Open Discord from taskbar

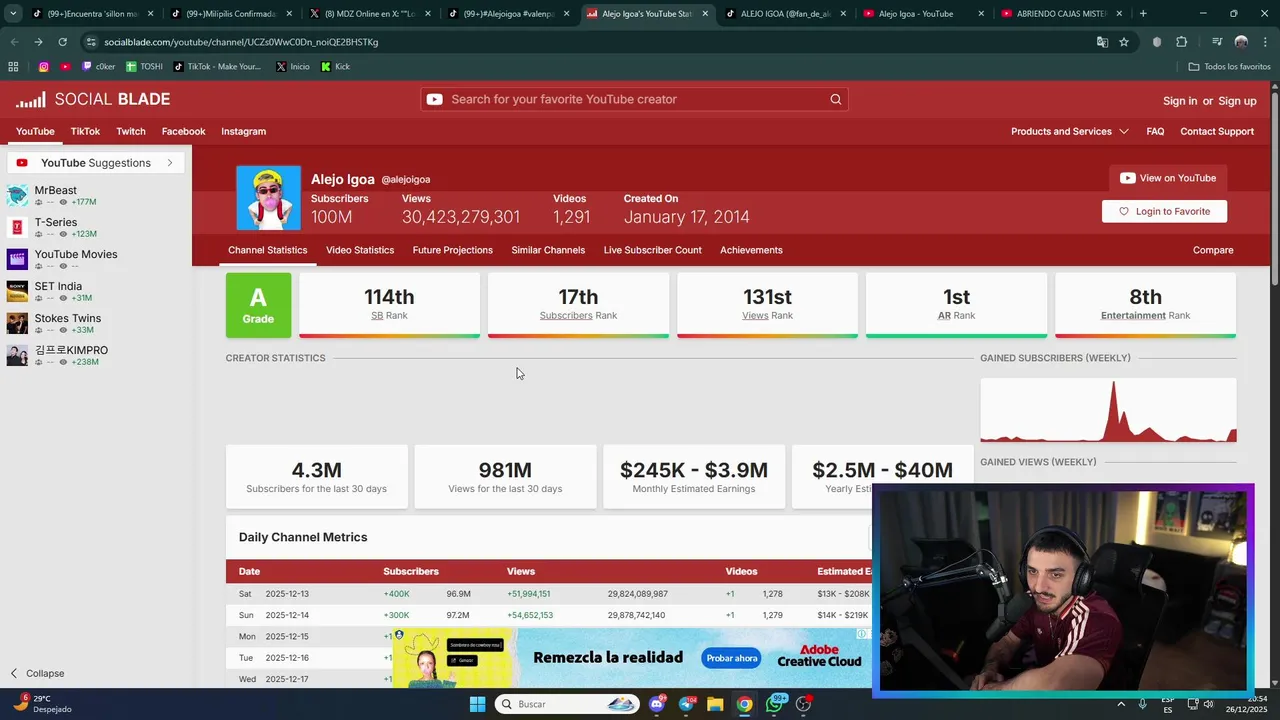pos(657,704)
